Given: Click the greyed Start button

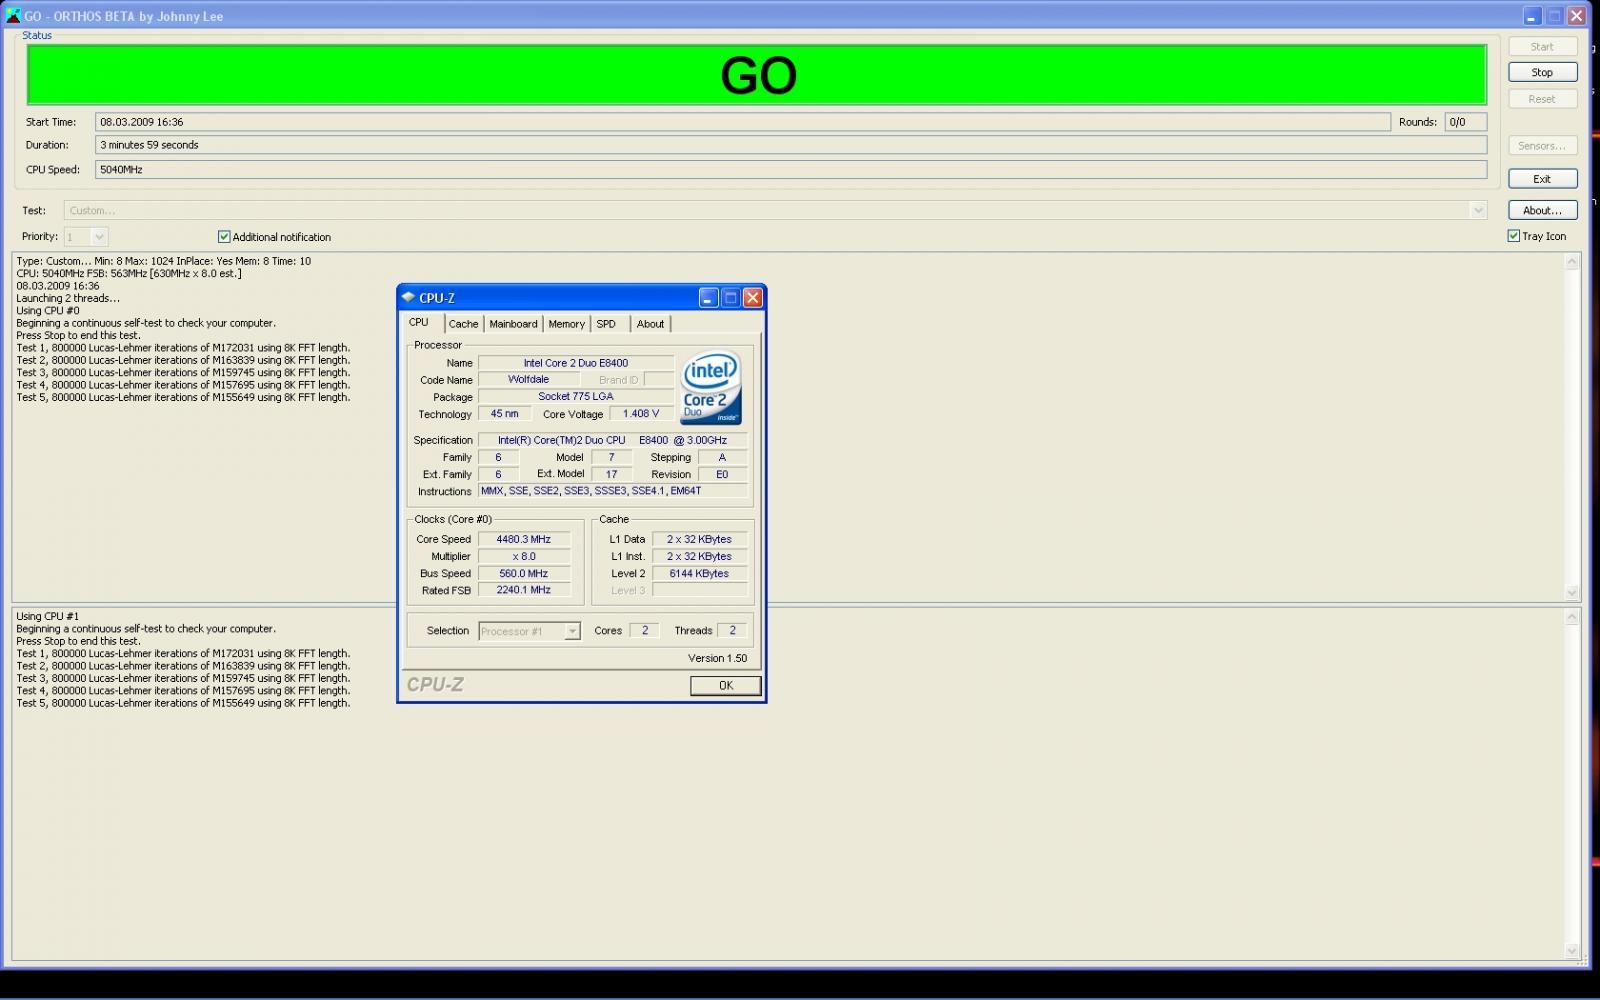Looking at the screenshot, I should [1542, 46].
